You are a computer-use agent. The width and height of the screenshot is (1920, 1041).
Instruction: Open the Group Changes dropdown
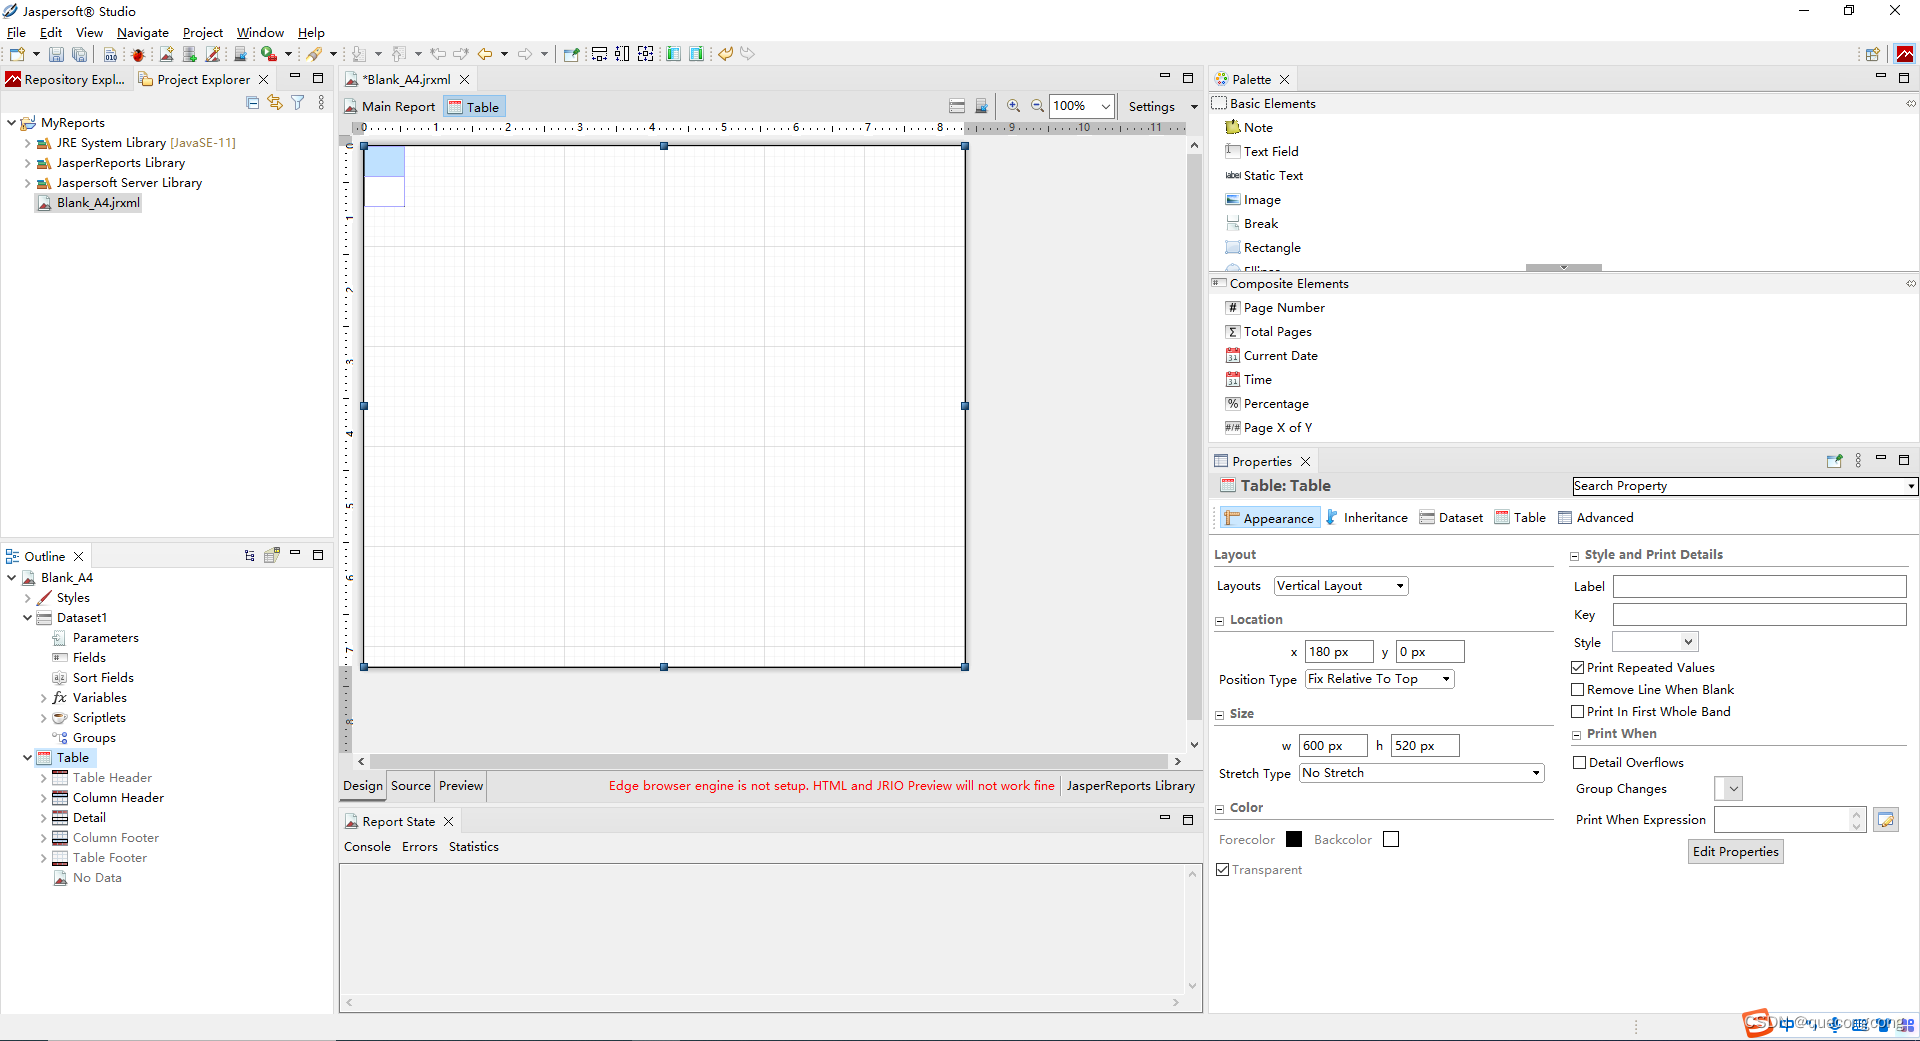(1729, 789)
